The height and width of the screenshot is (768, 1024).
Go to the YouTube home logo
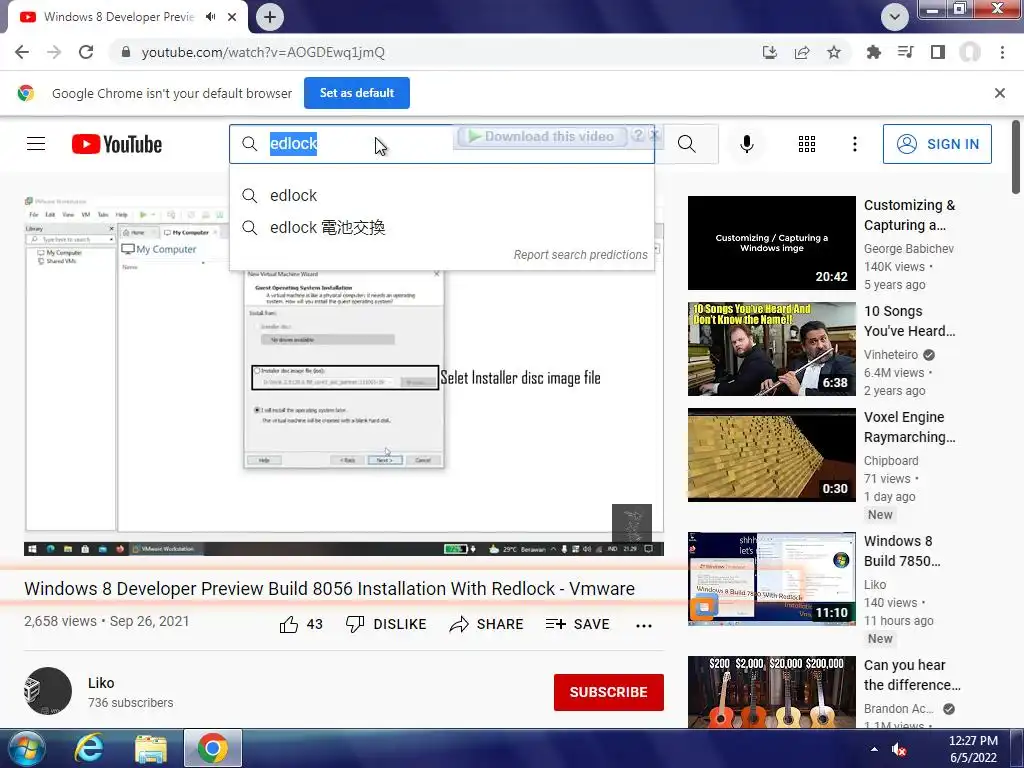[x=117, y=144]
